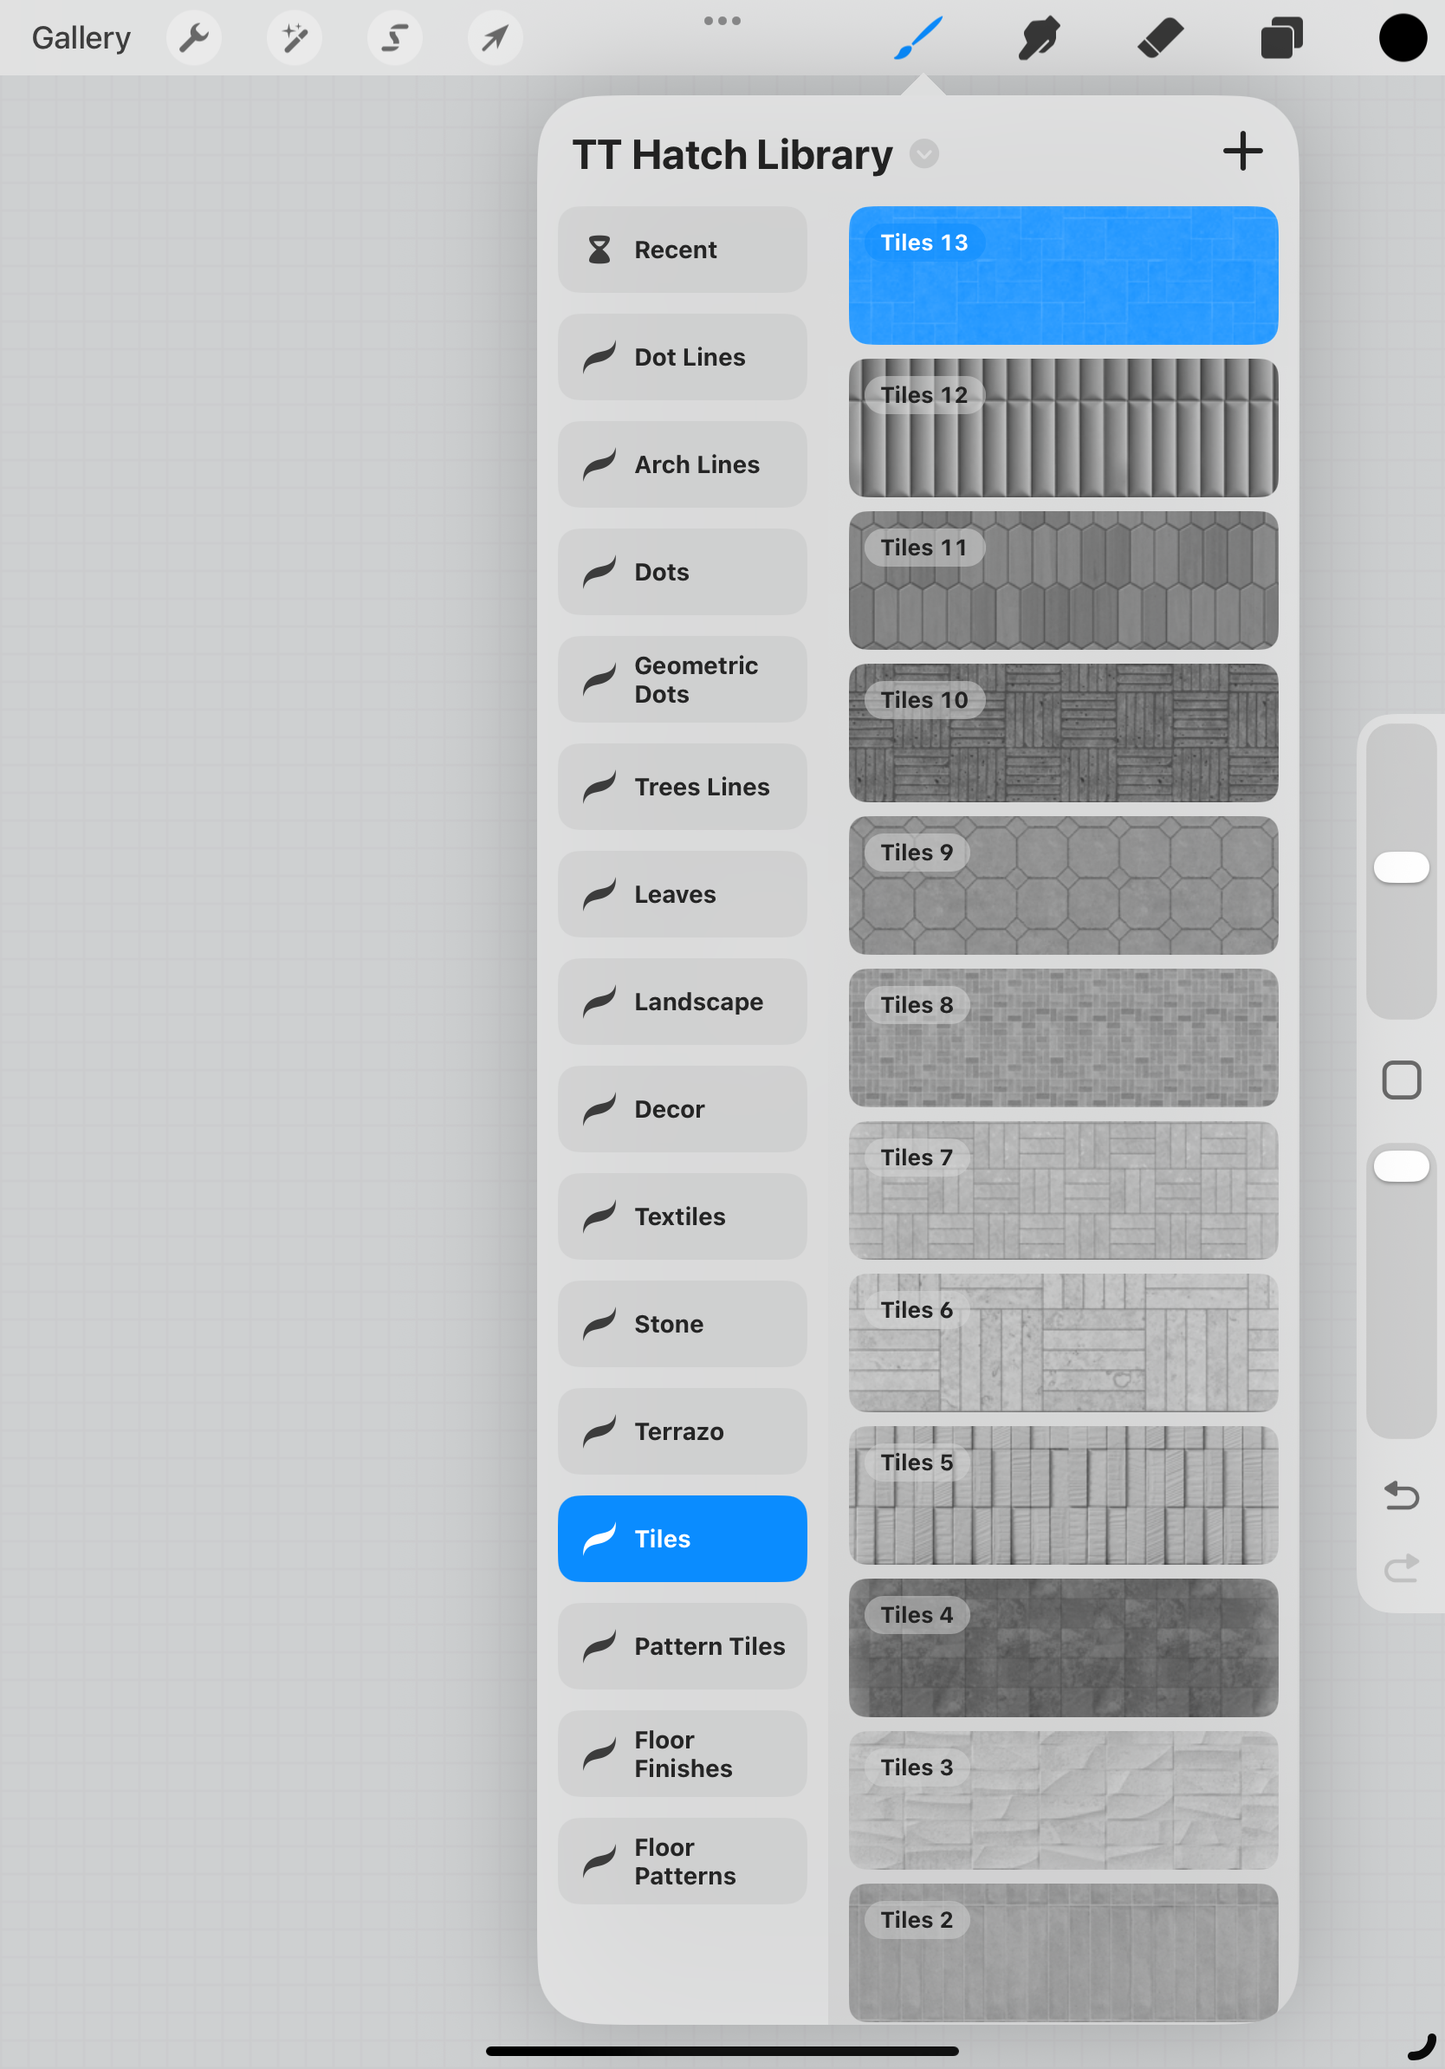The width and height of the screenshot is (1445, 2069).
Task: Activate the Transform arrow tool
Action: point(495,38)
